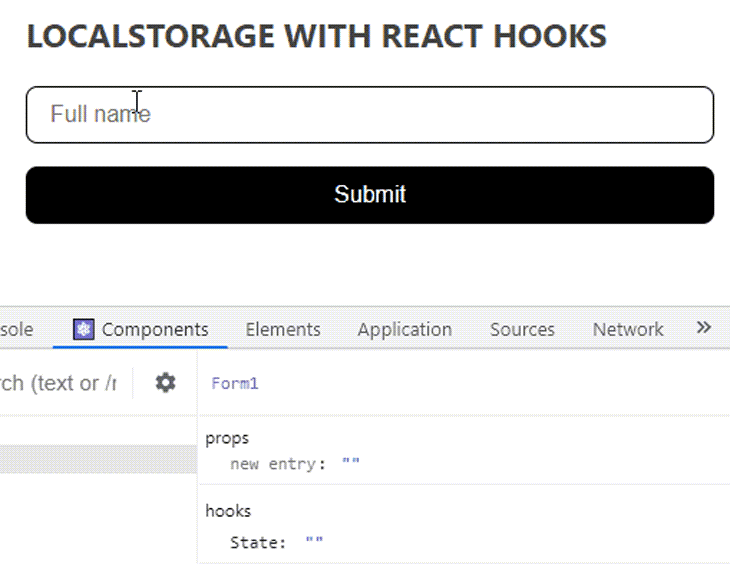Viewport: 730px width, 564px height.
Task: Show more DevTools tabs chevron
Action: [703, 328]
